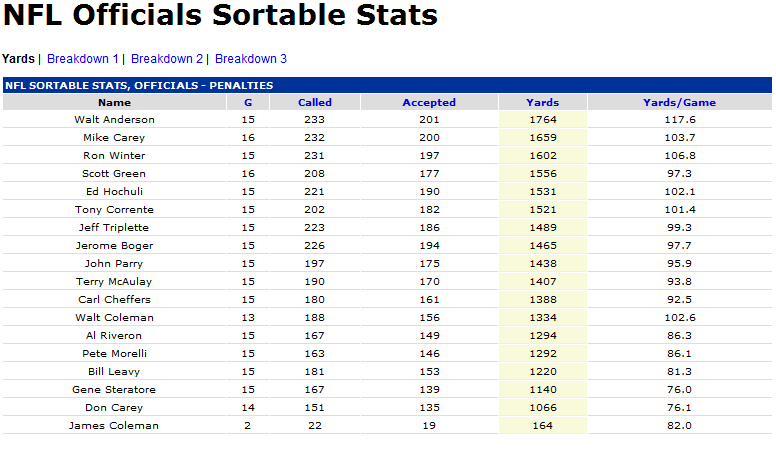Sort table by Accepted column header
Screen dimensions: 776x472
pyautogui.click(x=429, y=102)
